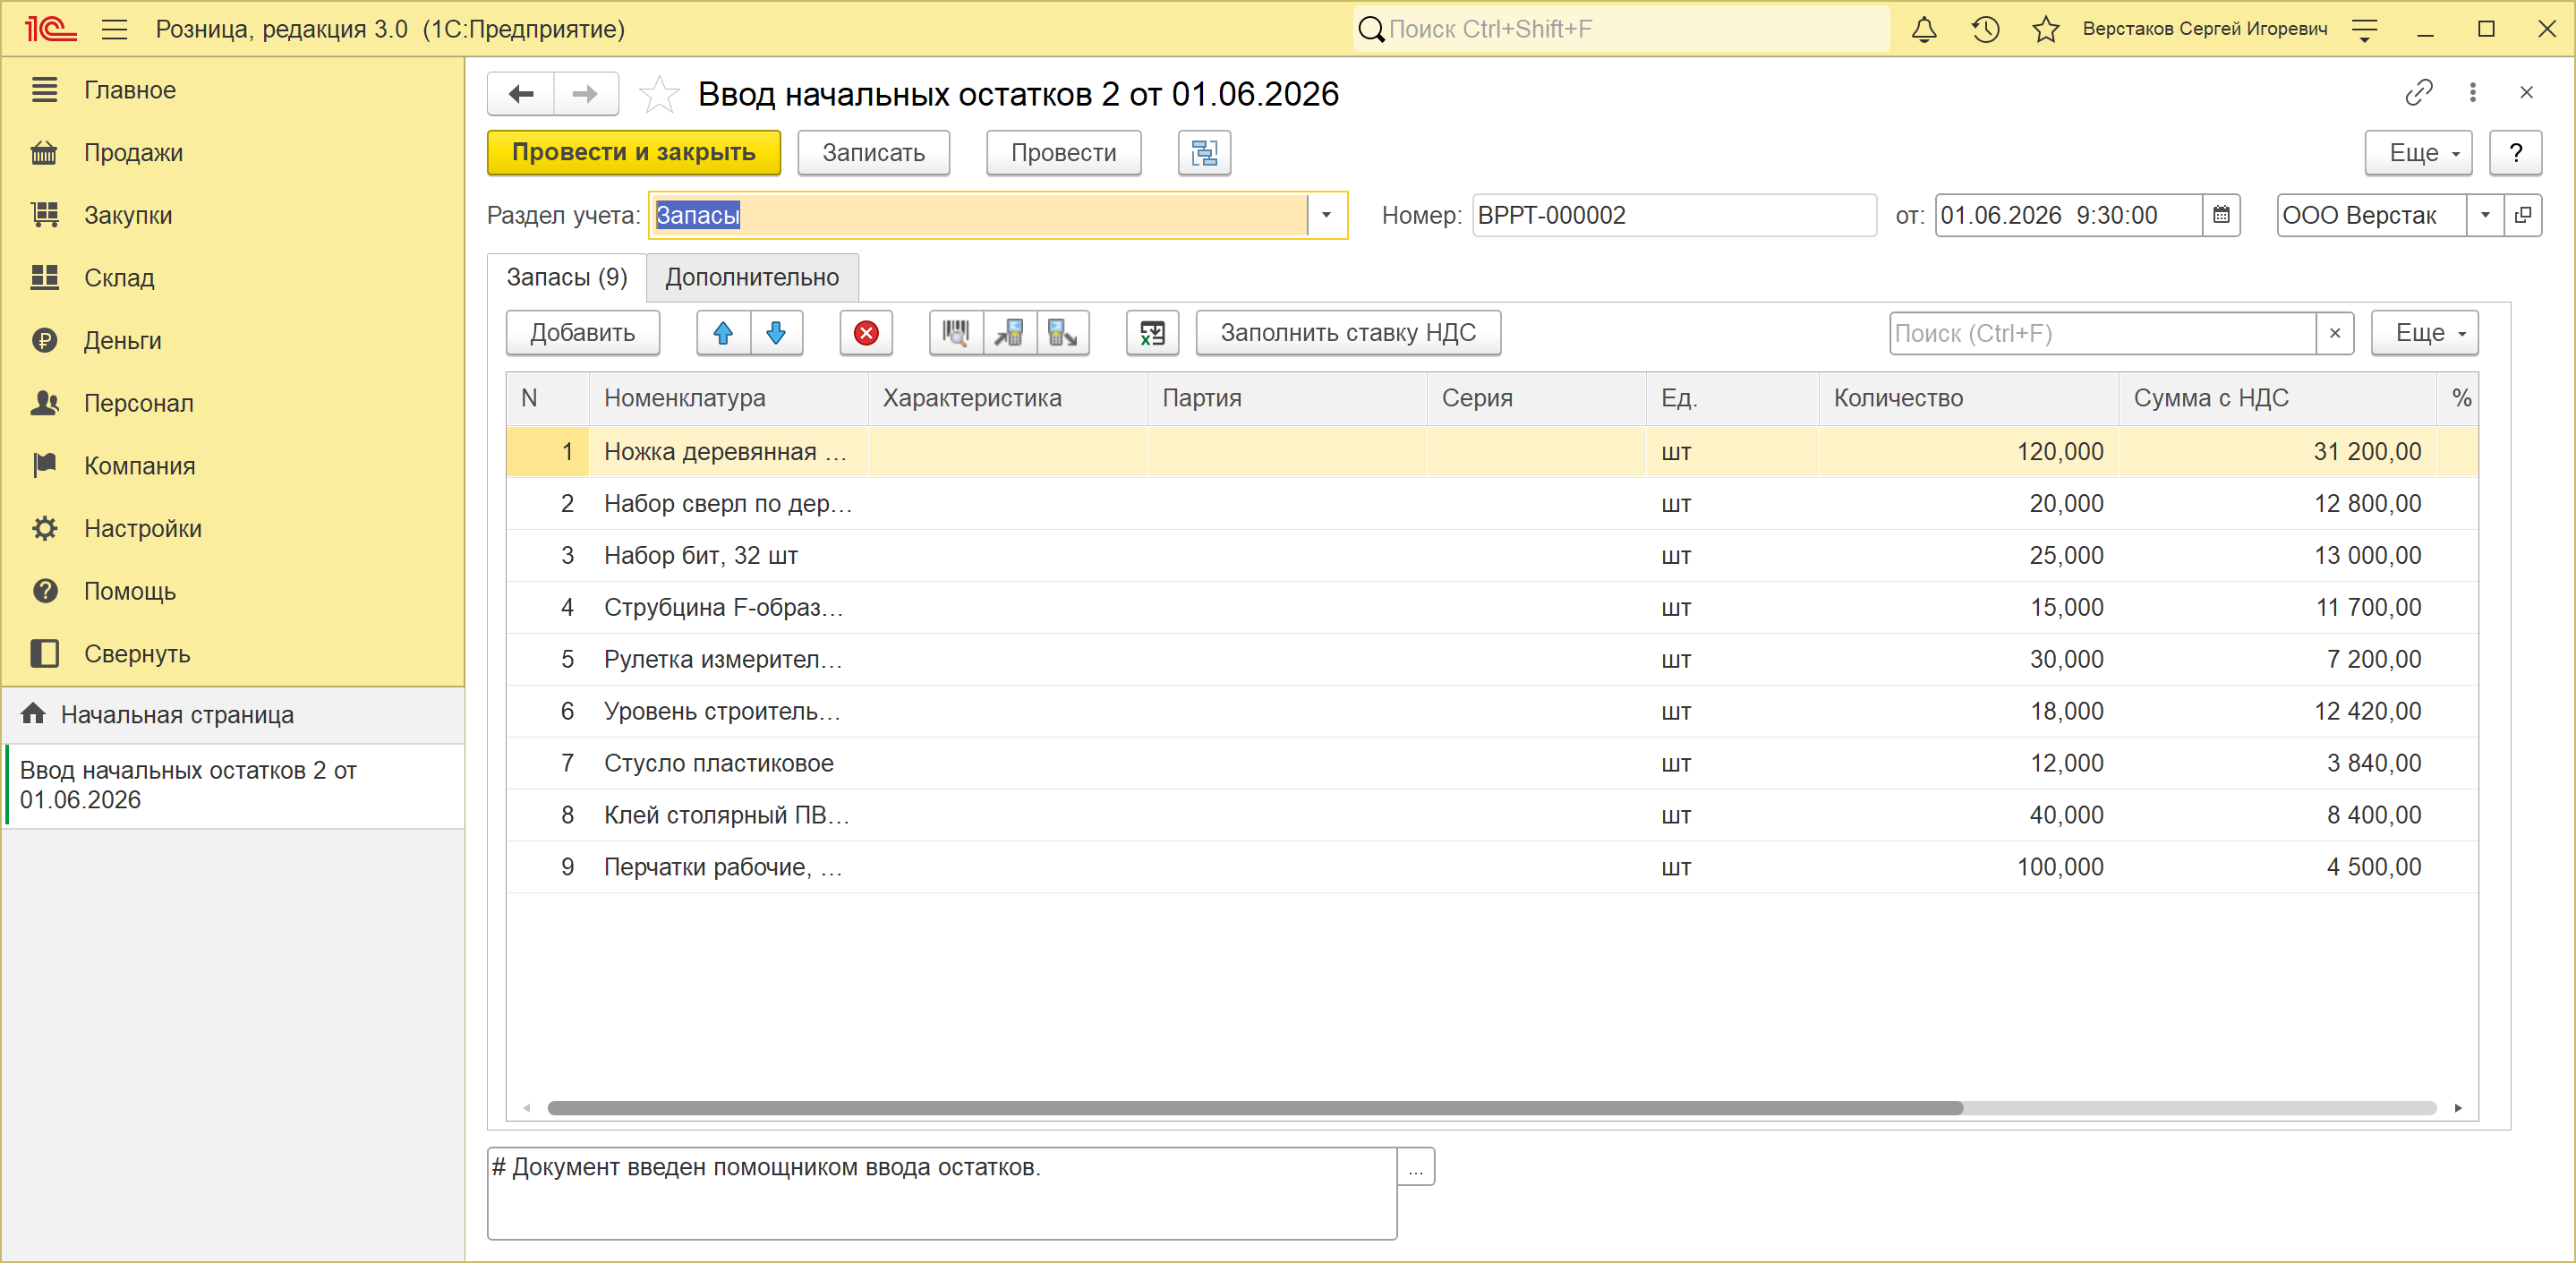Switch to the Дополнительно tab

(752, 277)
